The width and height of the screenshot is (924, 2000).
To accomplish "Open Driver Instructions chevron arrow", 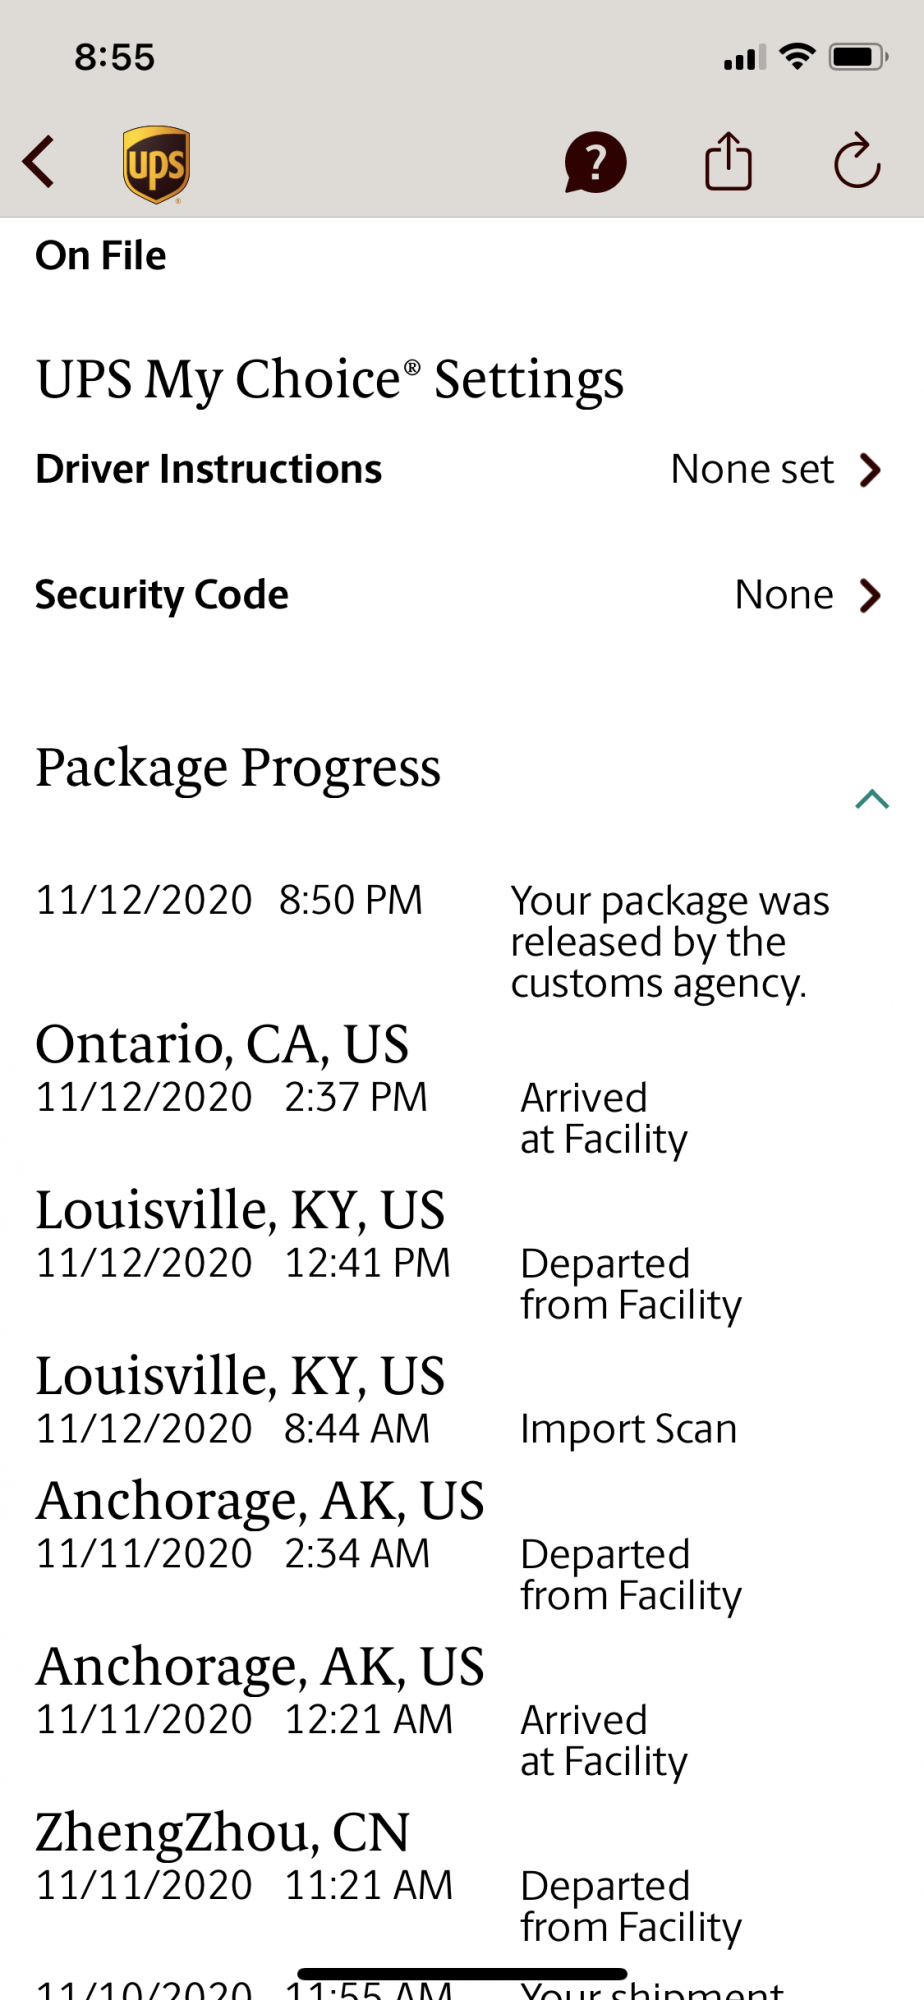I will pos(871,470).
